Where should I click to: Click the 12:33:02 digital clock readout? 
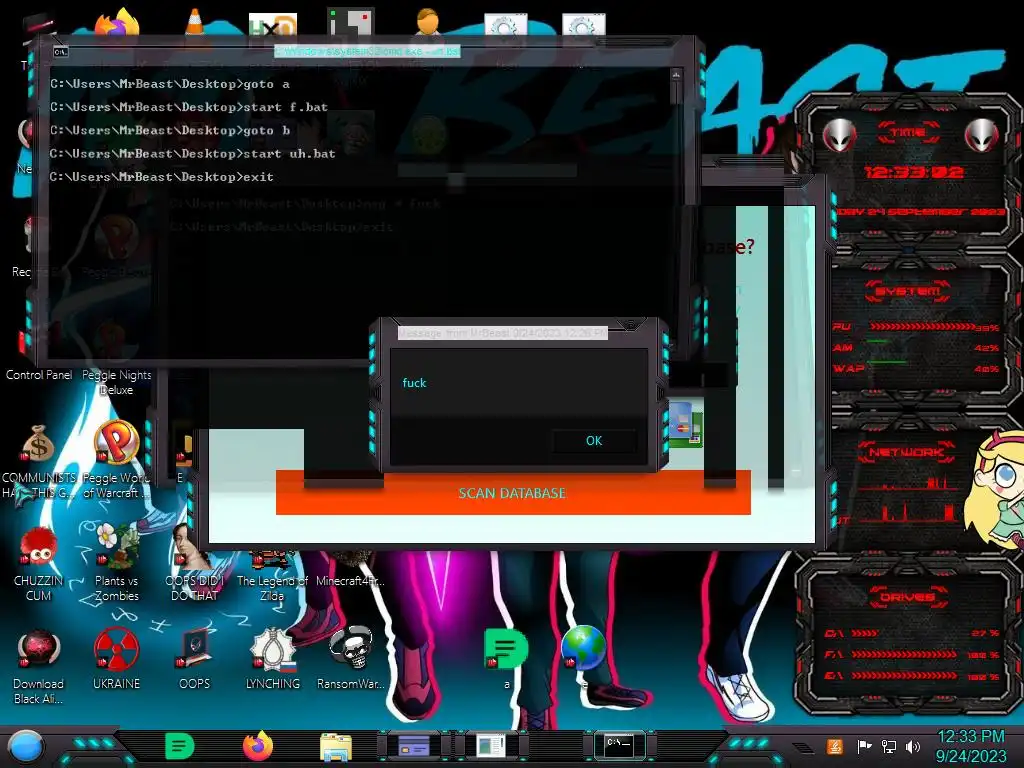pos(913,172)
